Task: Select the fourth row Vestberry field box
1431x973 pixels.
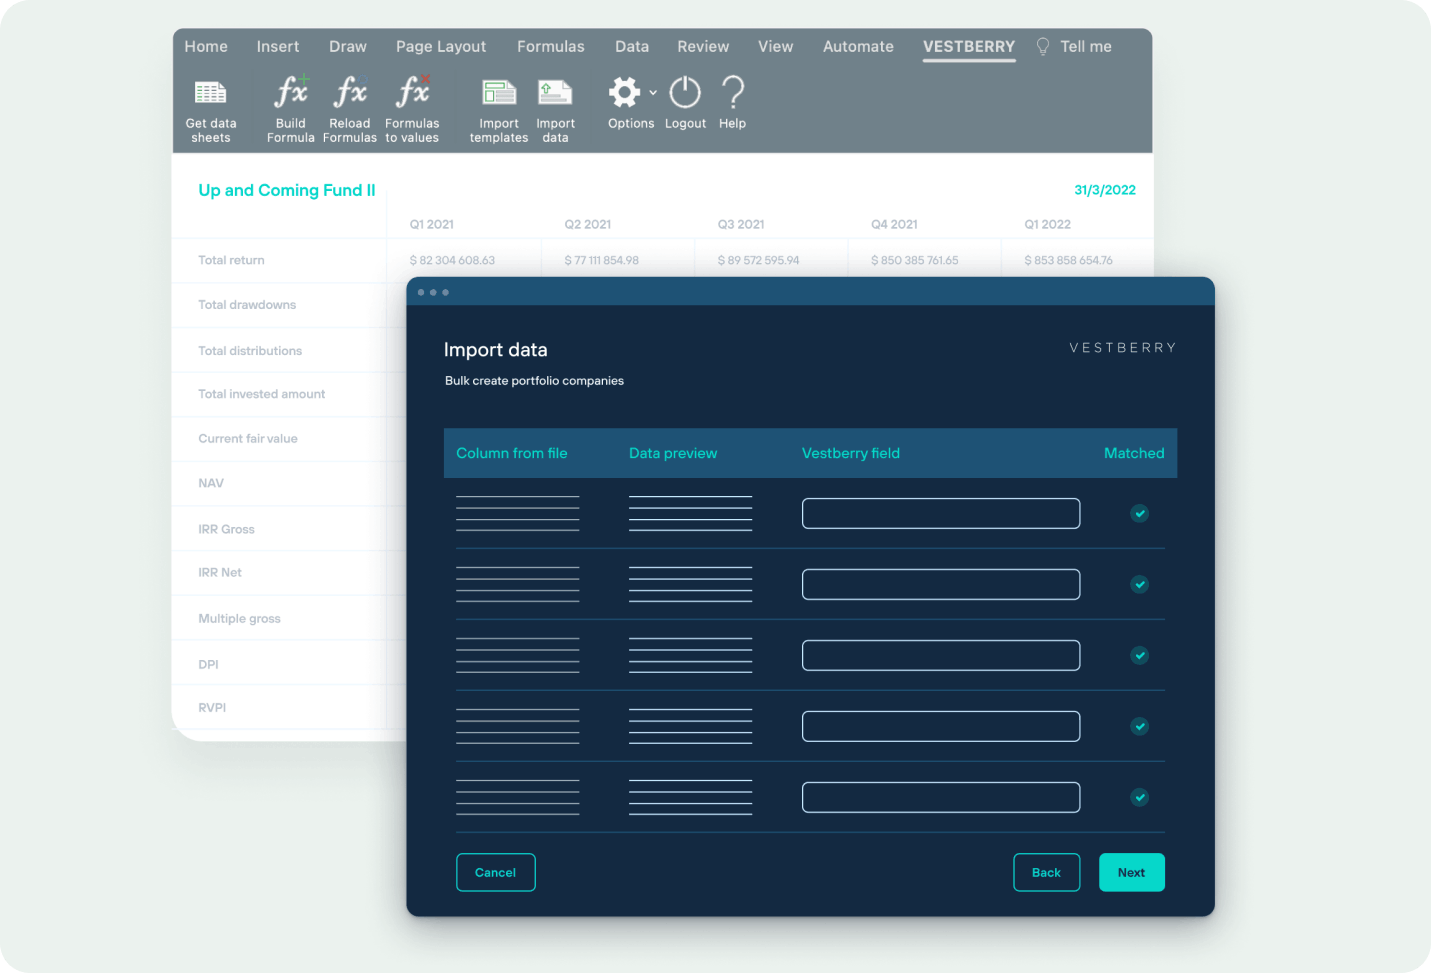Action: 941,726
